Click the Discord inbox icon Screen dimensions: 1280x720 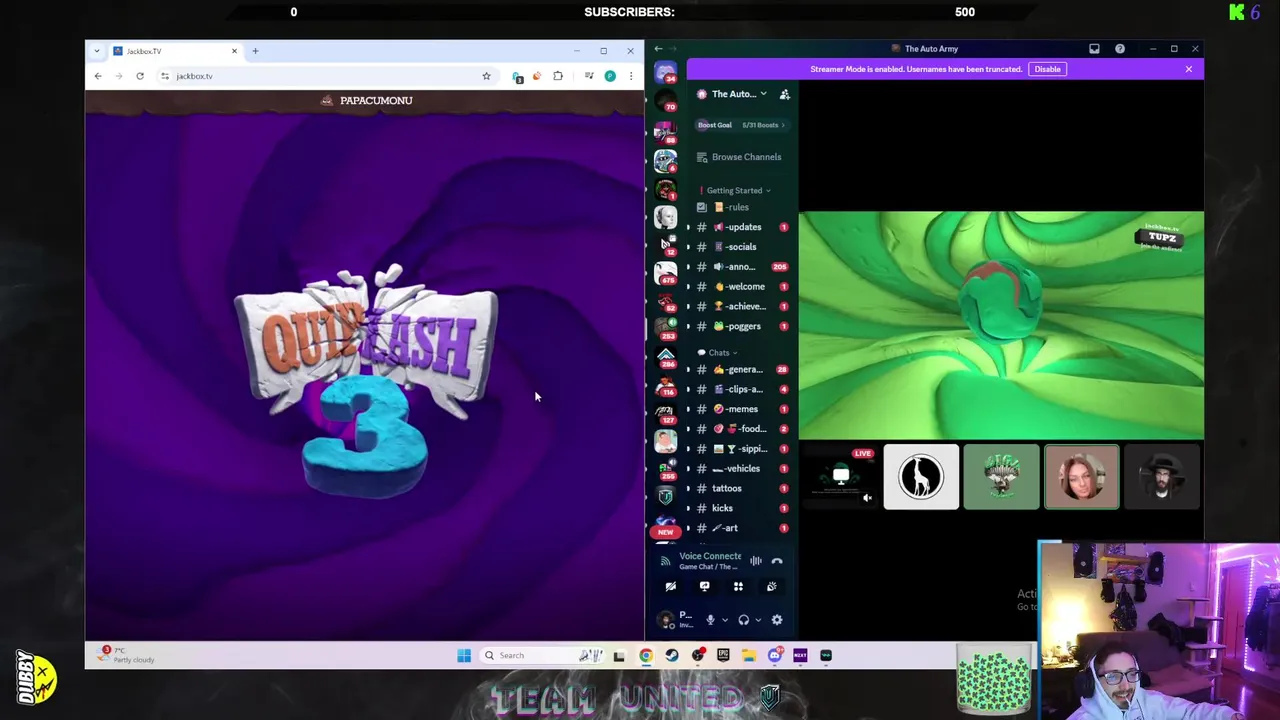pos(1094,49)
